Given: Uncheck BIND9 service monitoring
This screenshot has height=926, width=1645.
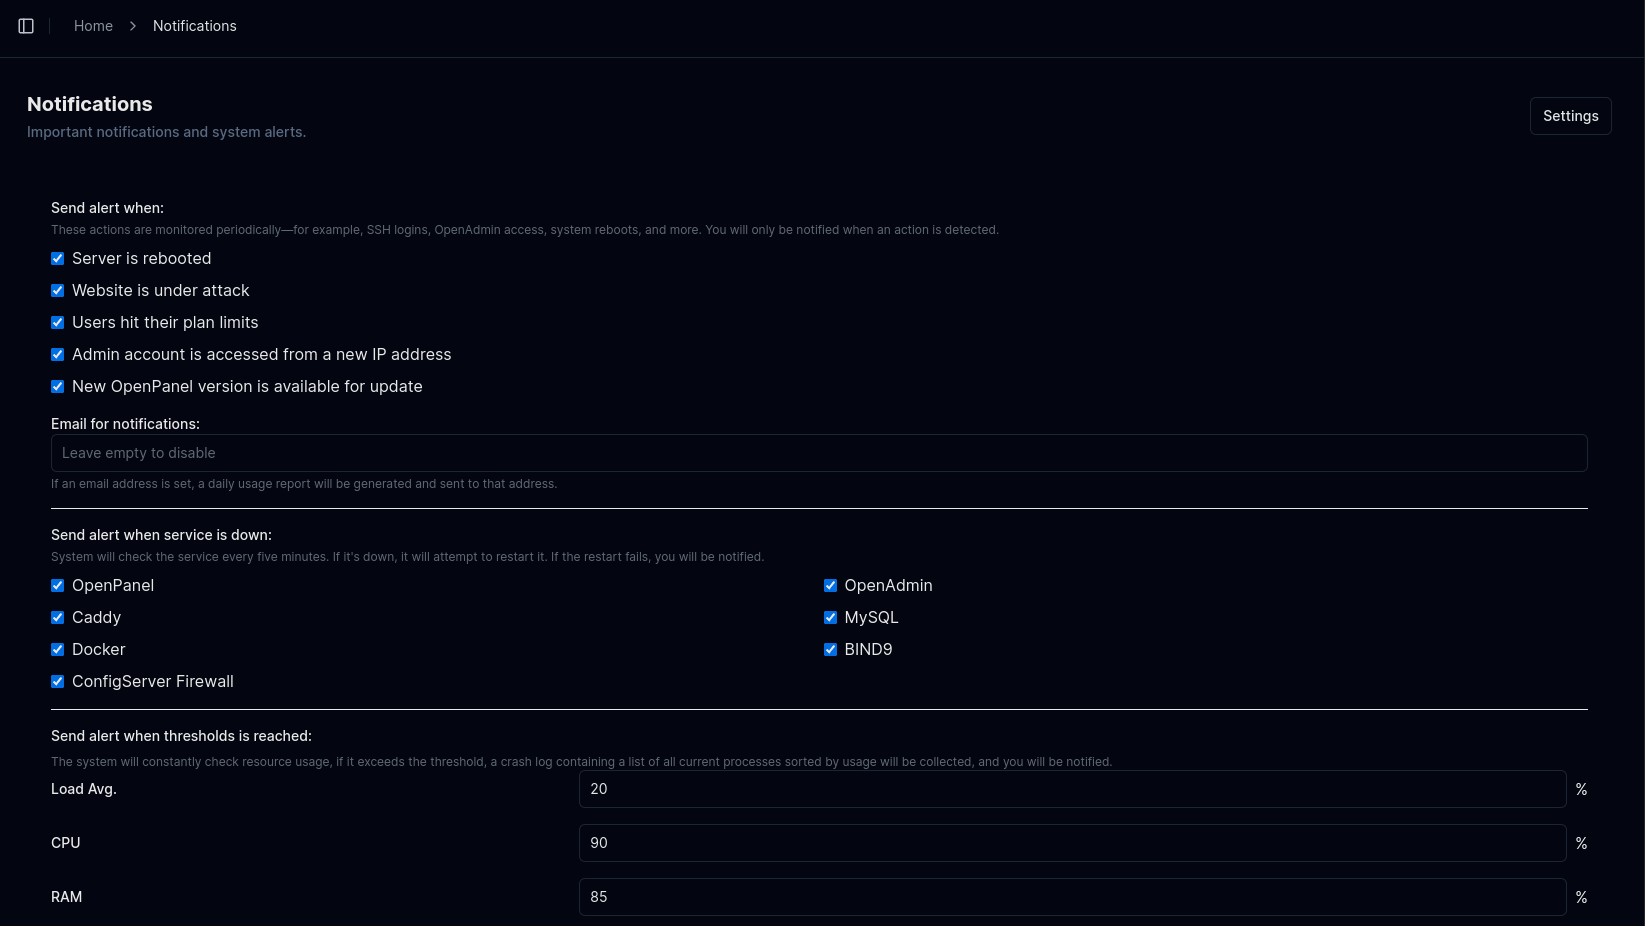Looking at the screenshot, I should click(x=830, y=649).
